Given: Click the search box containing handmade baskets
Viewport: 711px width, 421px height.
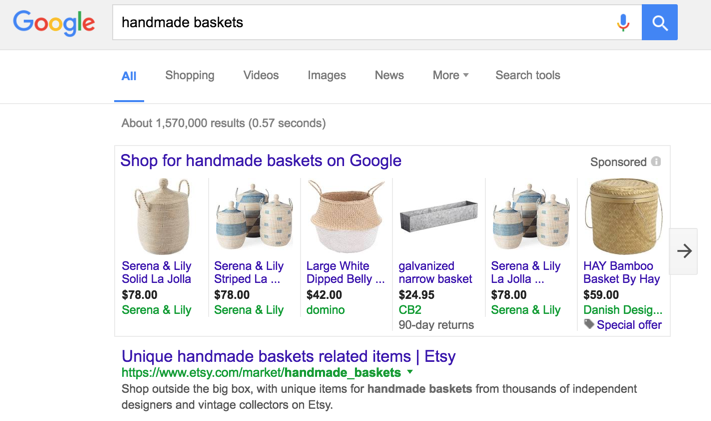Looking at the screenshot, I should click(360, 22).
